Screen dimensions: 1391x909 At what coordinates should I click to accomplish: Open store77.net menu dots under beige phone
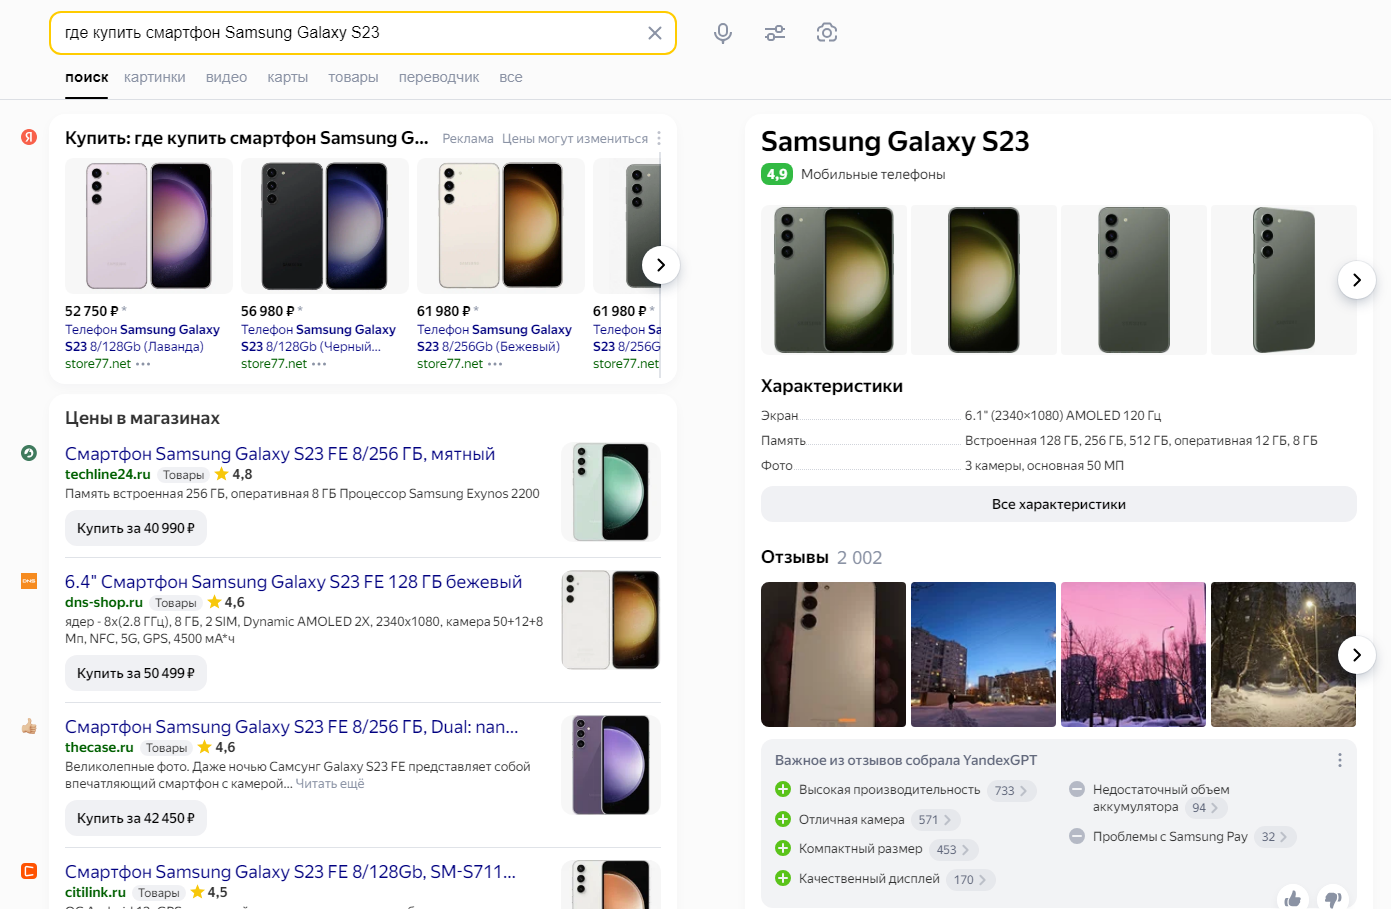[495, 364]
